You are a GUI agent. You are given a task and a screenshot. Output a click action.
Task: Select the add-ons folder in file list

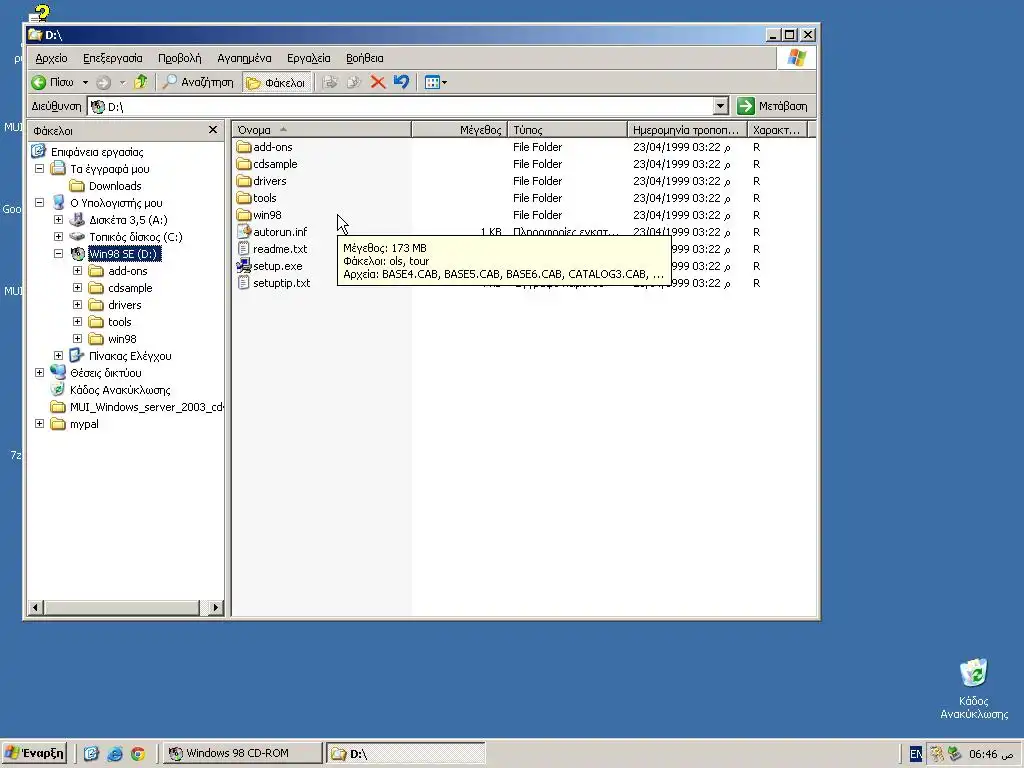click(x=272, y=147)
